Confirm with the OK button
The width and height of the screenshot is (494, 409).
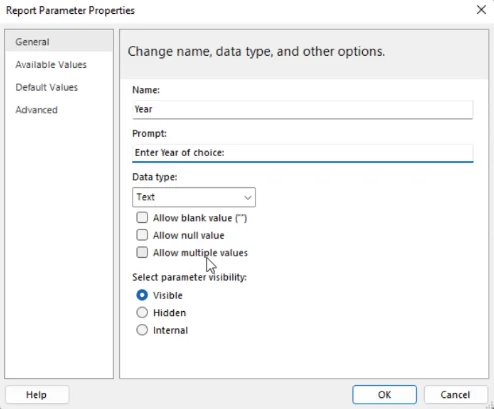[384, 395]
